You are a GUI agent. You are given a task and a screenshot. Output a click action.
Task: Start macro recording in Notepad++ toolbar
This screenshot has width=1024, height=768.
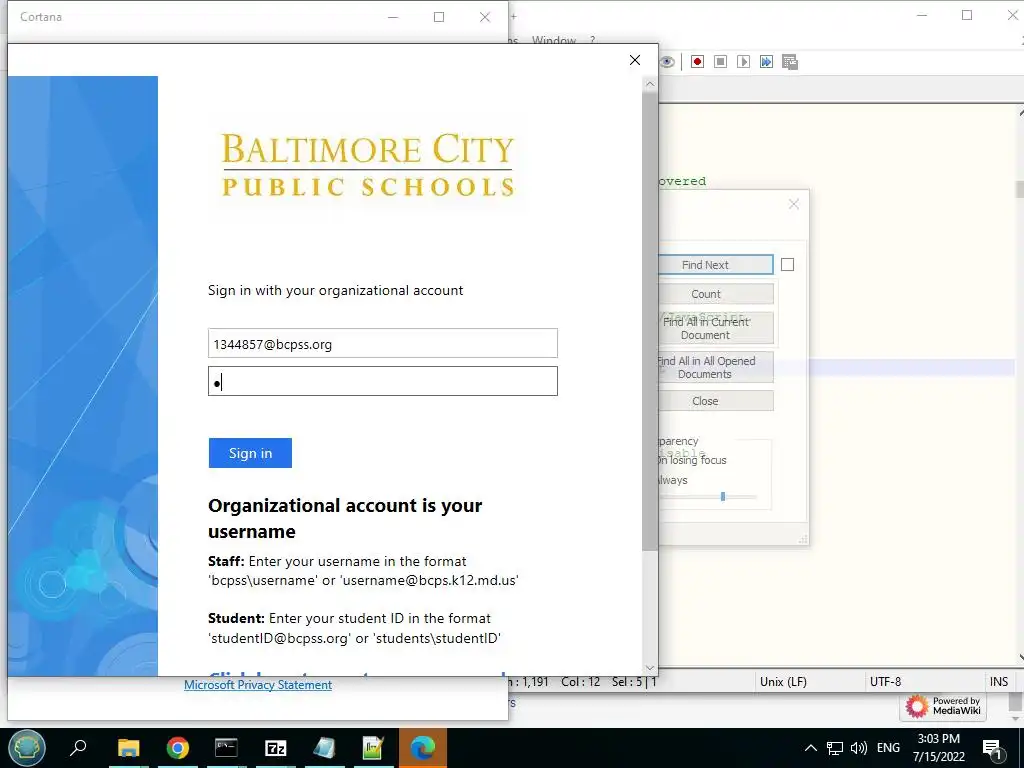pos(697,61)
